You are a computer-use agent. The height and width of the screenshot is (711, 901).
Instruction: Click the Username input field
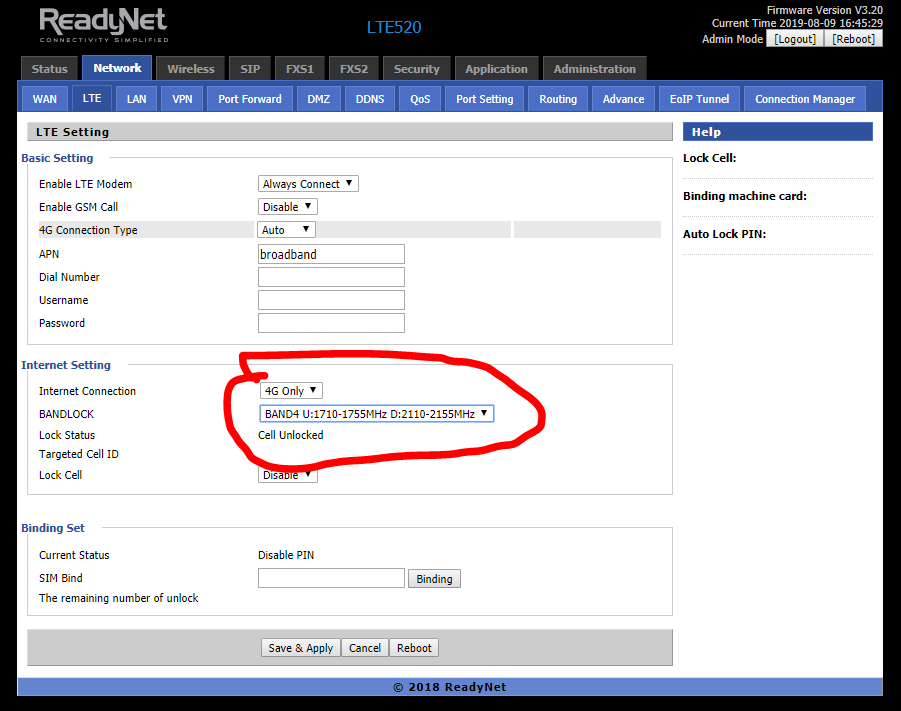(331, 300)
